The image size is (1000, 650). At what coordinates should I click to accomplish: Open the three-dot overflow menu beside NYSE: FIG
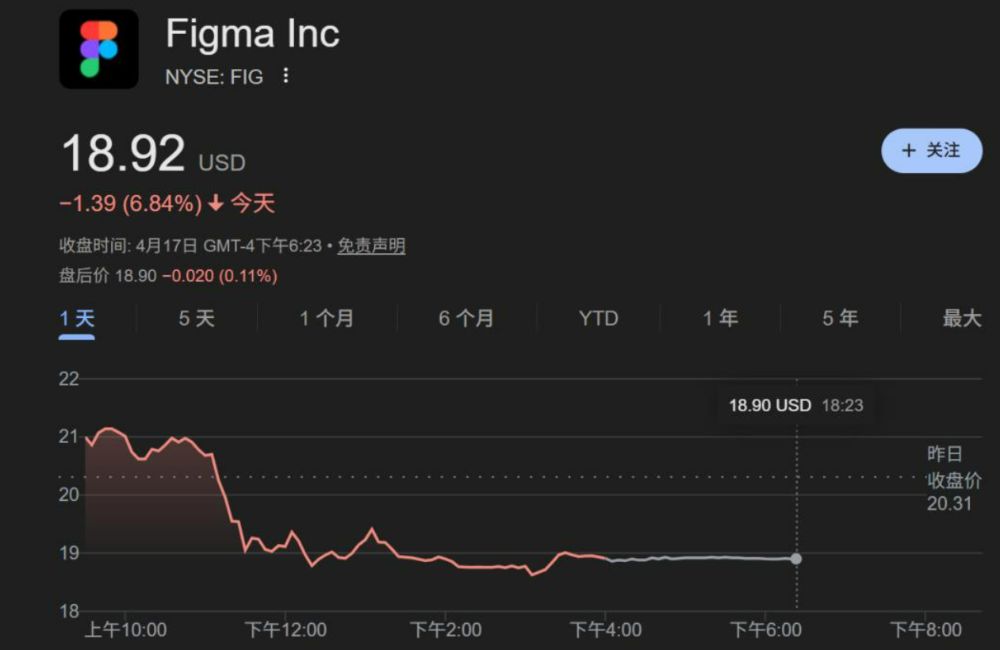tap(284, 76)
